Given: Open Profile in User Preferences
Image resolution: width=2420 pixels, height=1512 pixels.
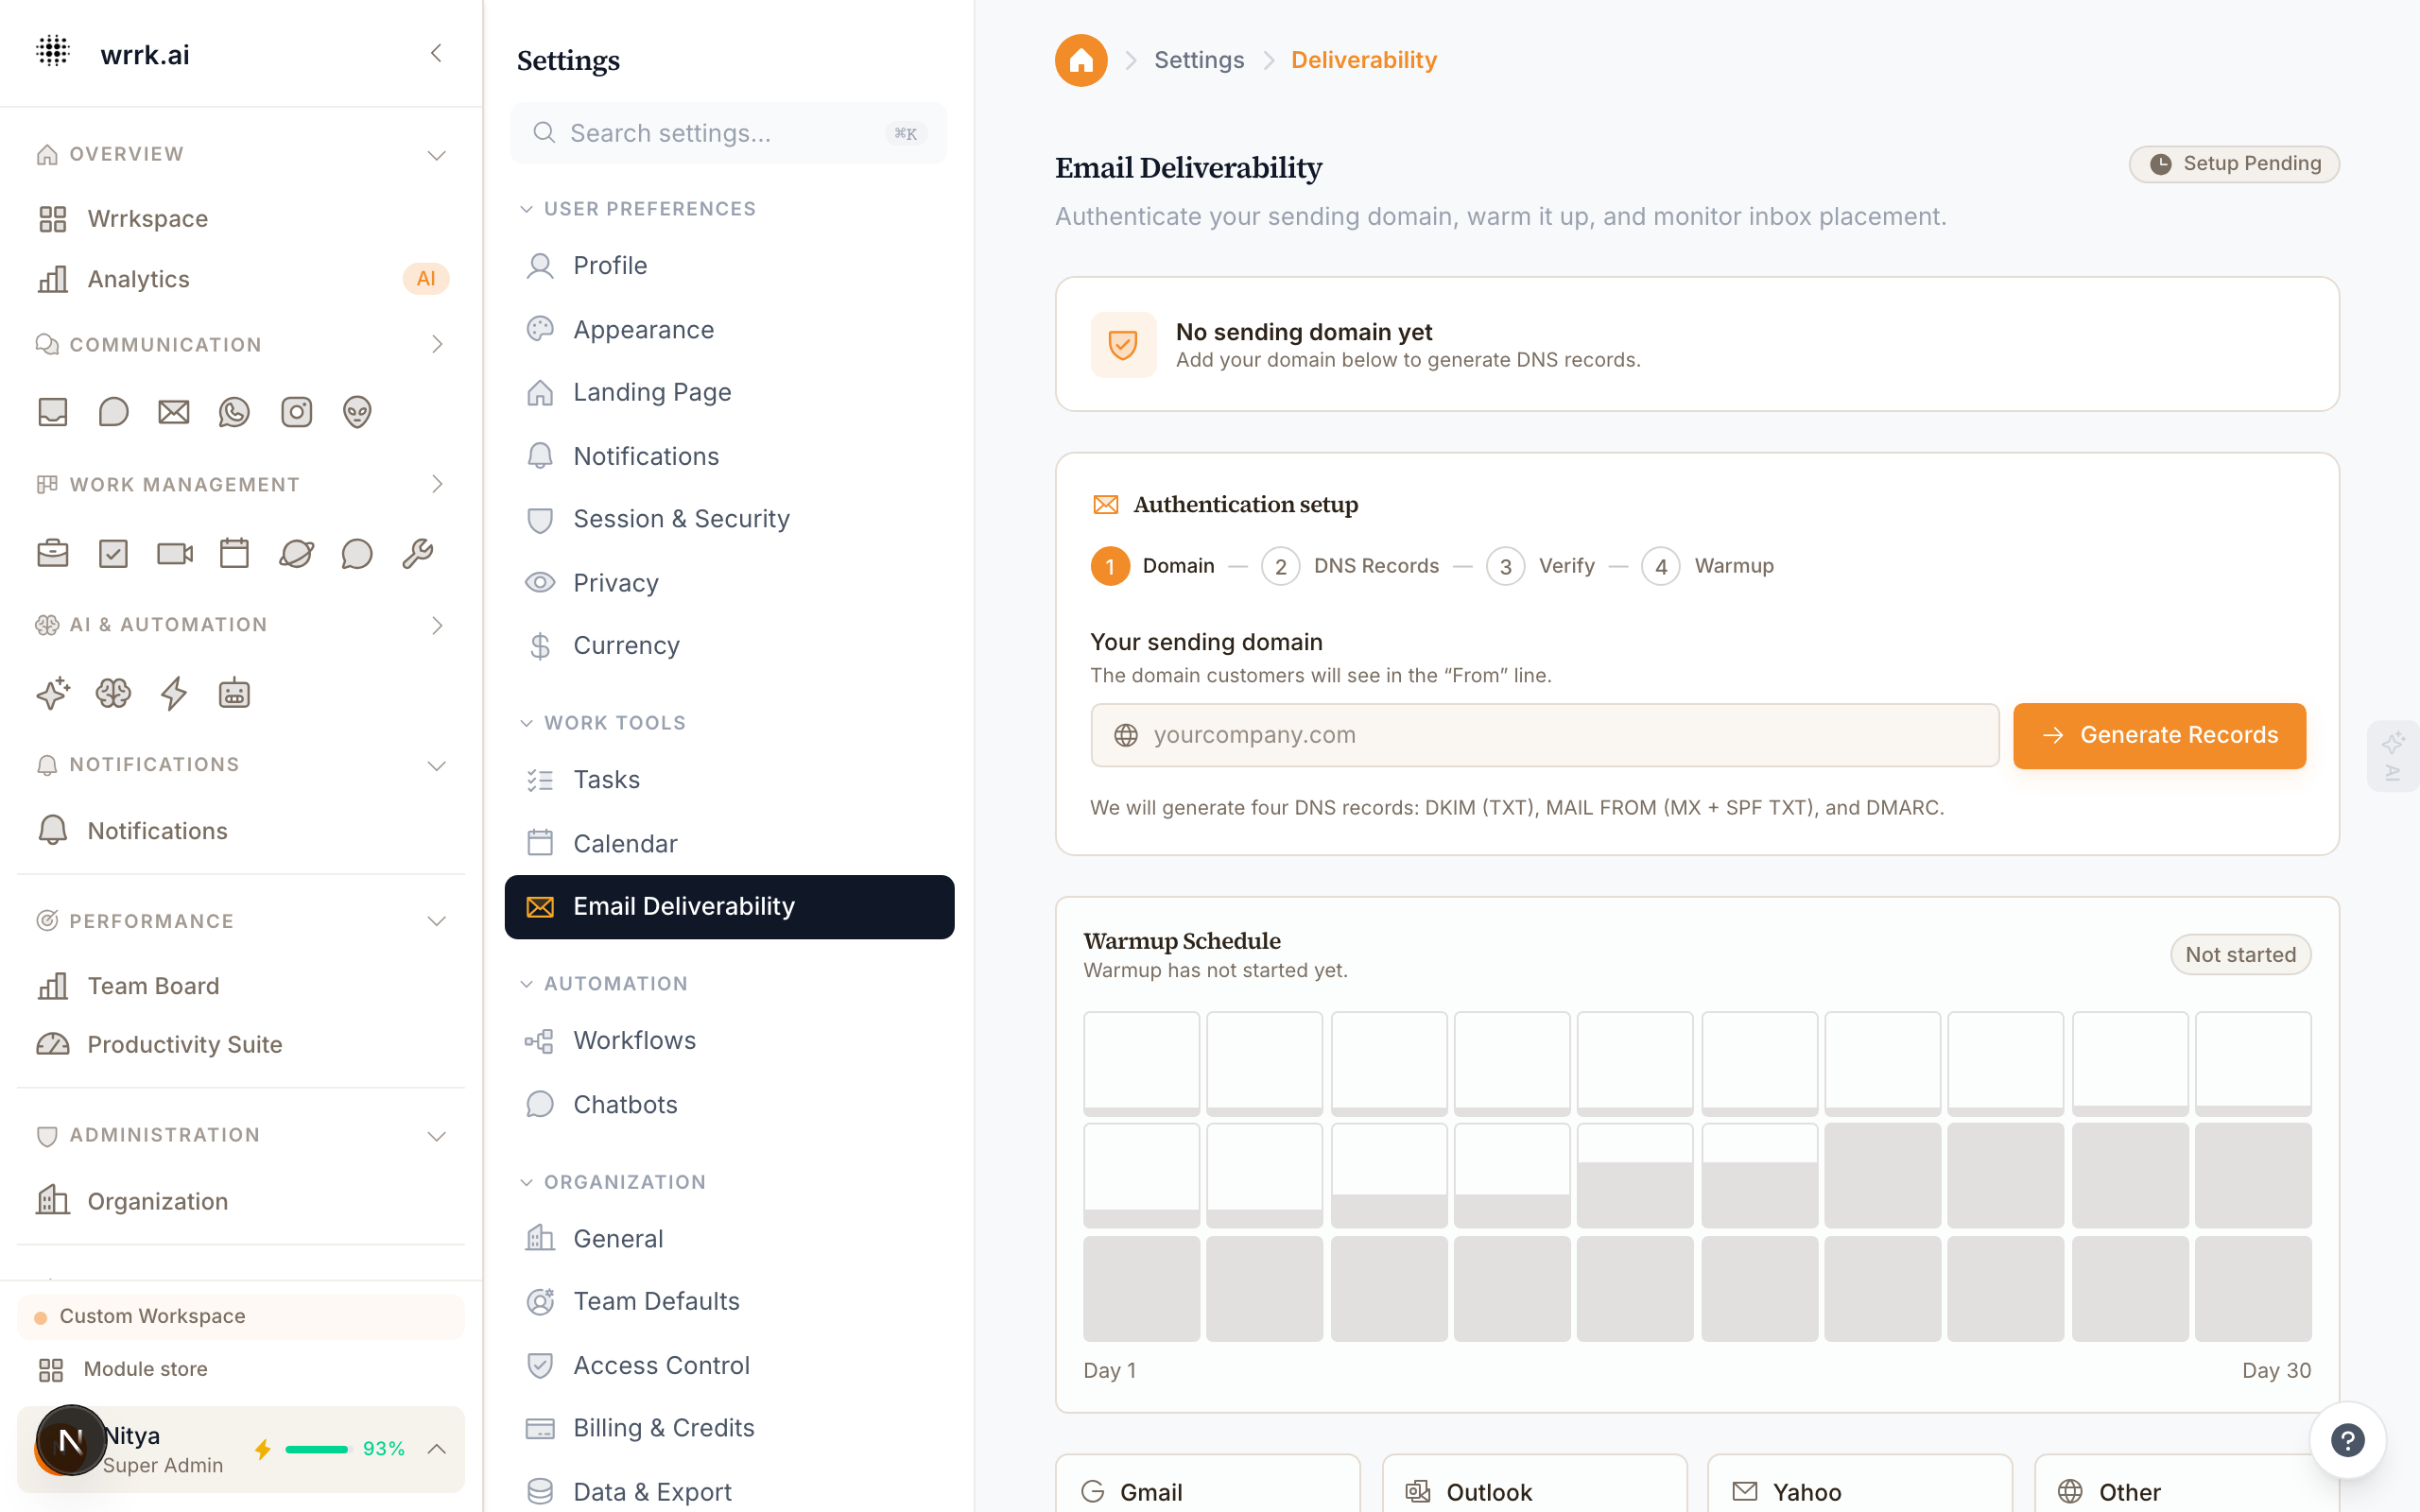Looking at the screenshot, I should 611,265.
